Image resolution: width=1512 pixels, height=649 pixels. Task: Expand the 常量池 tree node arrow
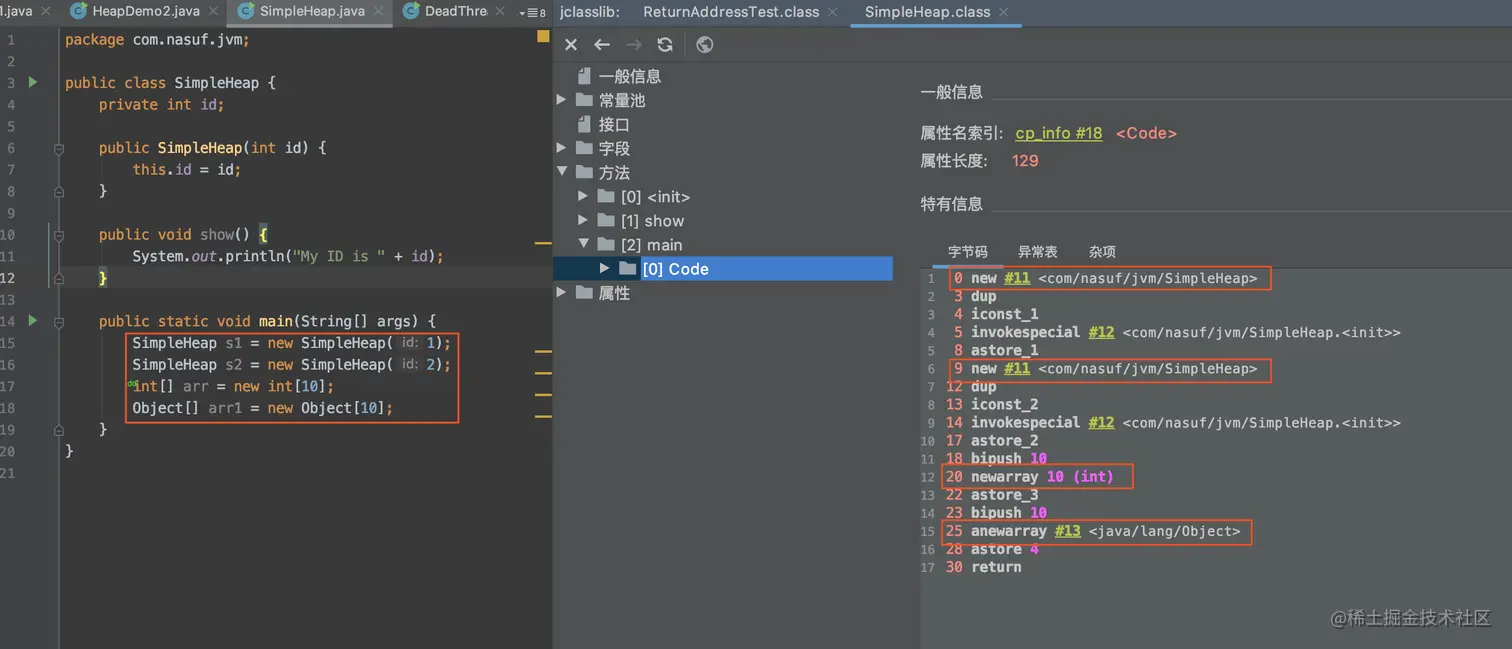[561, 100]
